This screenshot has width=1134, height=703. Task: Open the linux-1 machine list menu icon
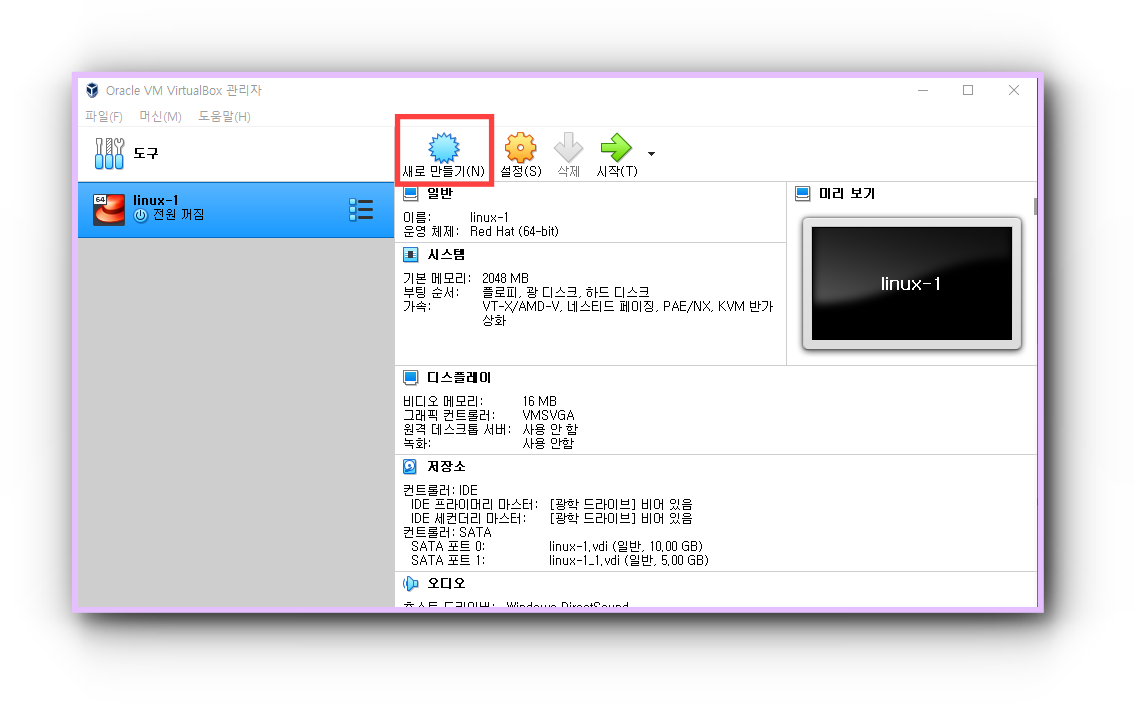pyautogui.click(x=361, y=210)
